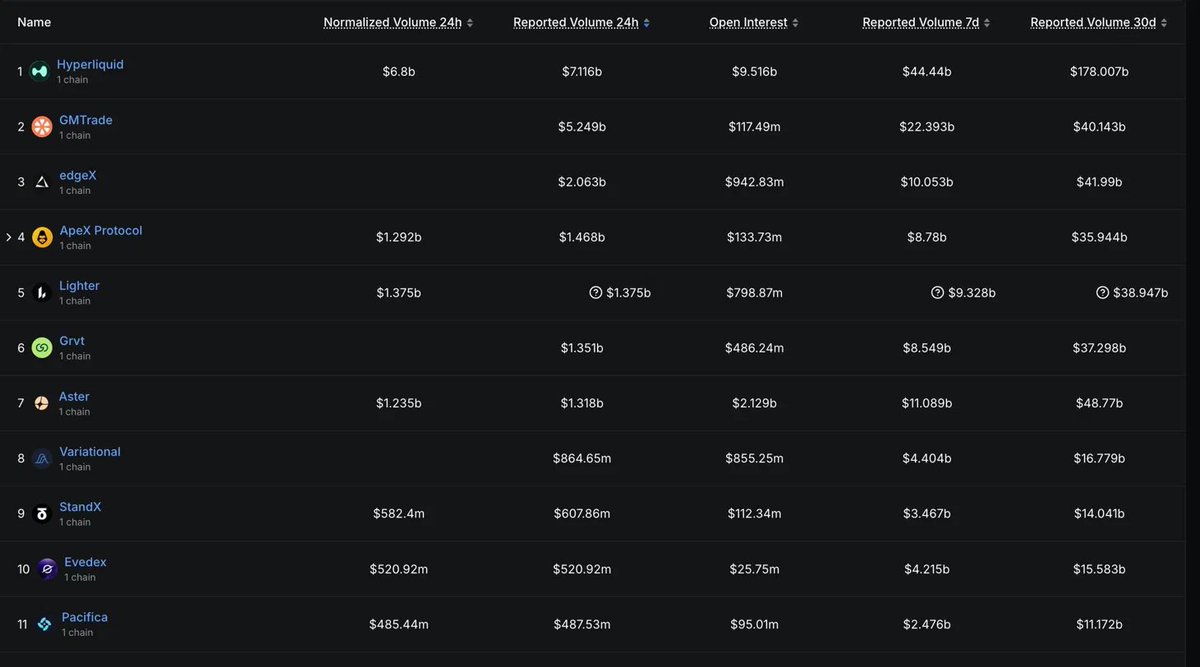Open the Grvt protocol link
Image resolution: width=1200 pixels, height=667 pixels.
72,341
